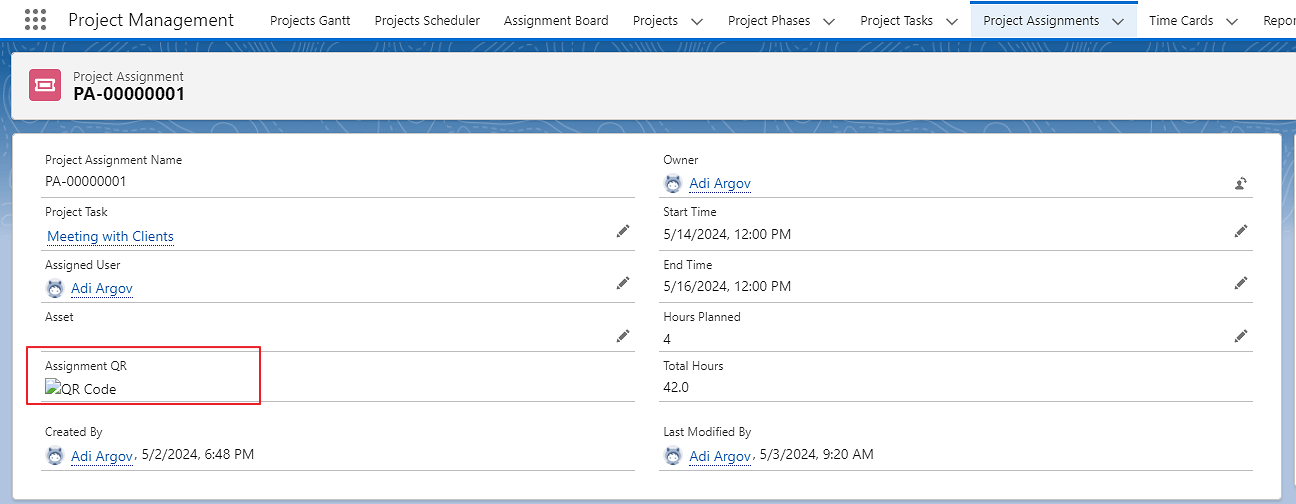1296x504 pixels.
Task: Click the End Time edit pencil
Action: [1241, 284]
